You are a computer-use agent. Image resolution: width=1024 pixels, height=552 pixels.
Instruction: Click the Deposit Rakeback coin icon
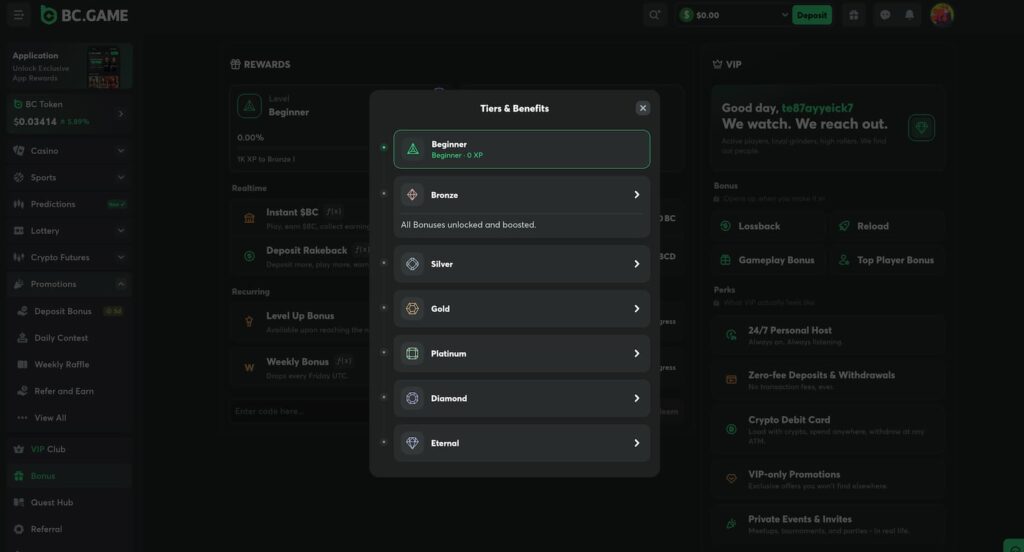pyautogui.click(x=249, y=257)
